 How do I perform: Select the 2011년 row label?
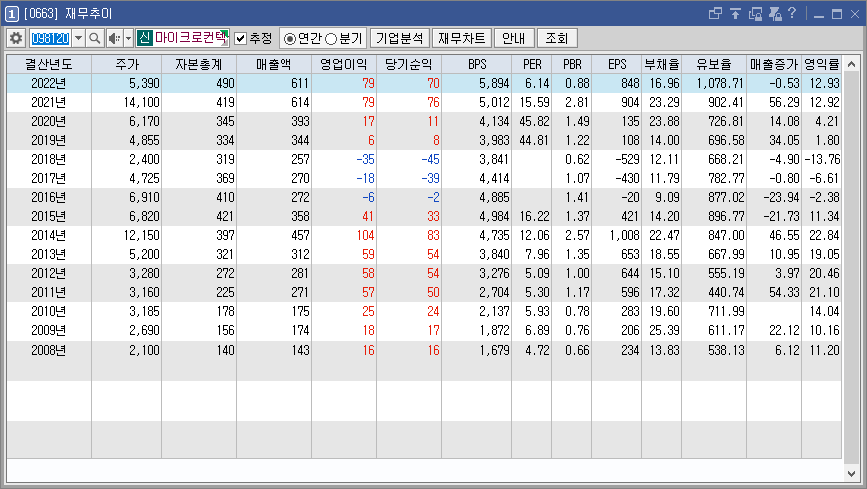[49, 292]
